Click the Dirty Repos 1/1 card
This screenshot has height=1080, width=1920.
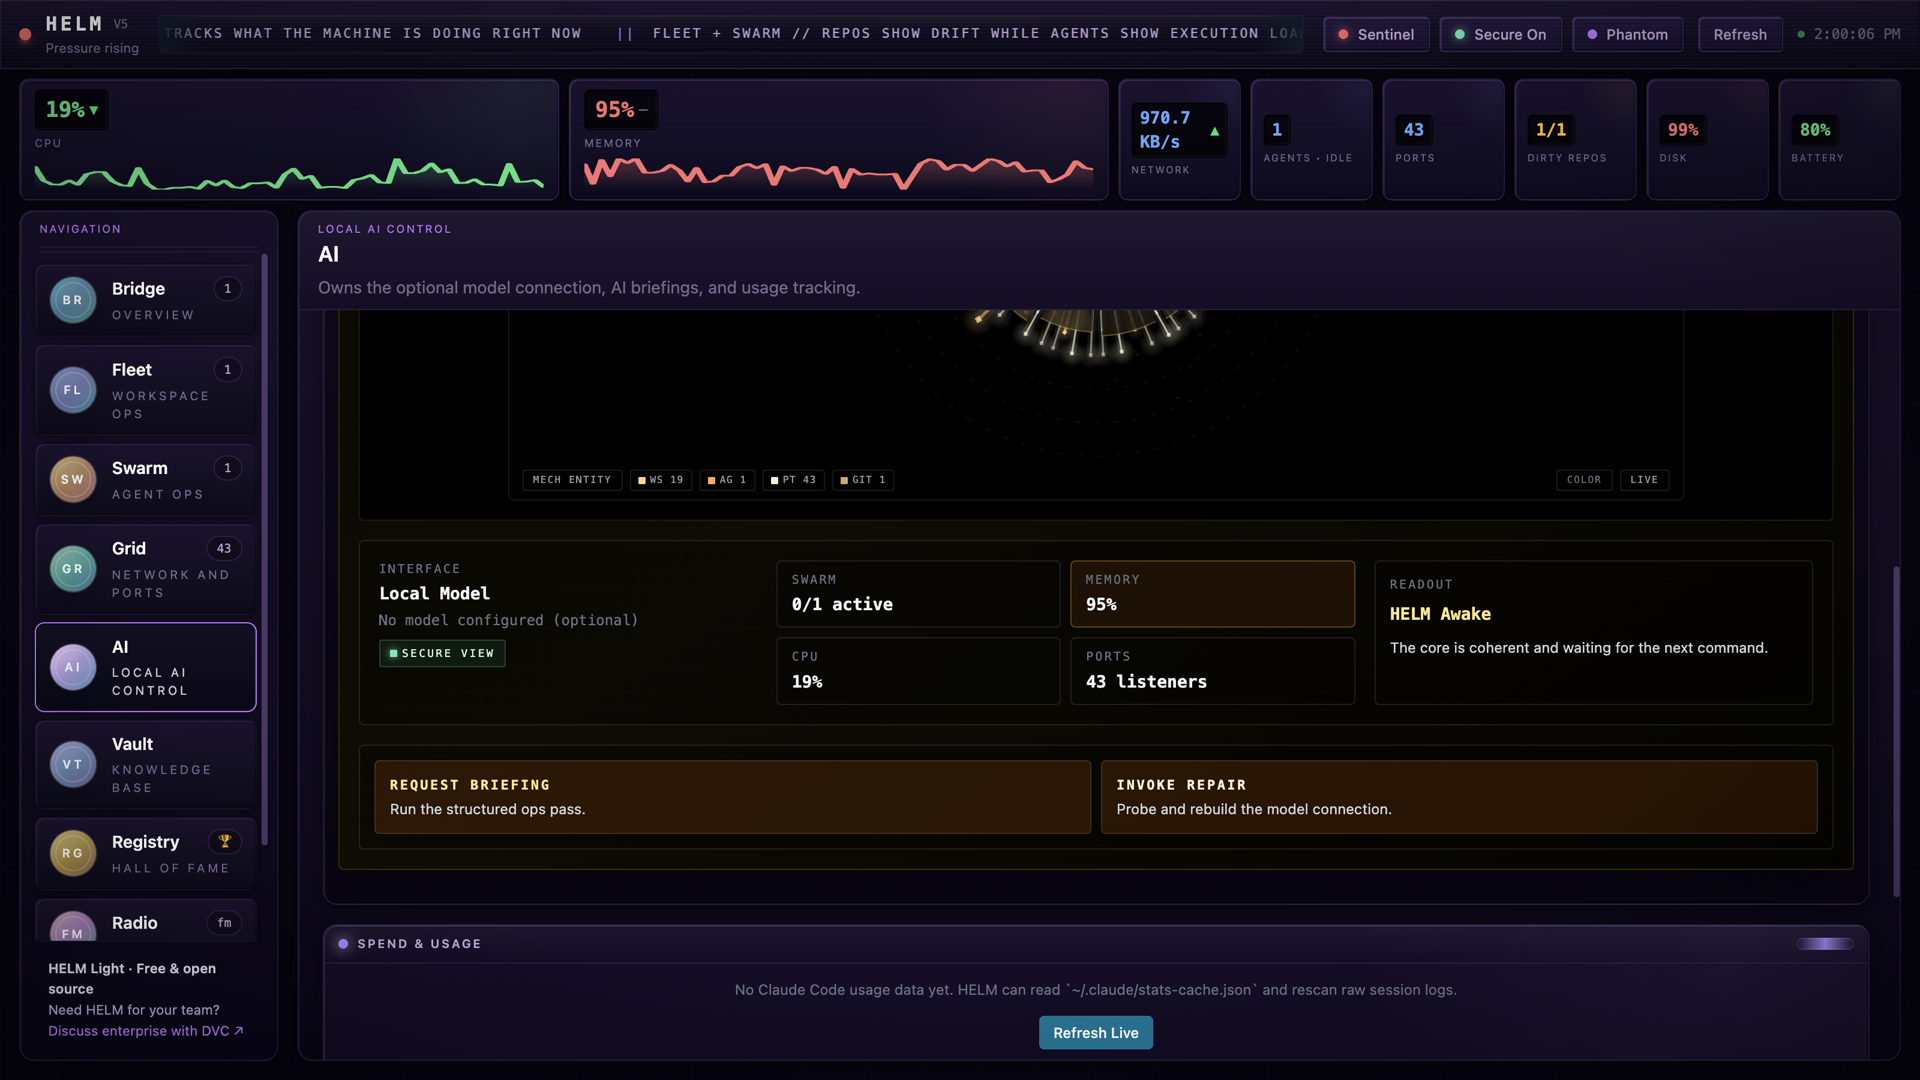(x=1575, y=140)
